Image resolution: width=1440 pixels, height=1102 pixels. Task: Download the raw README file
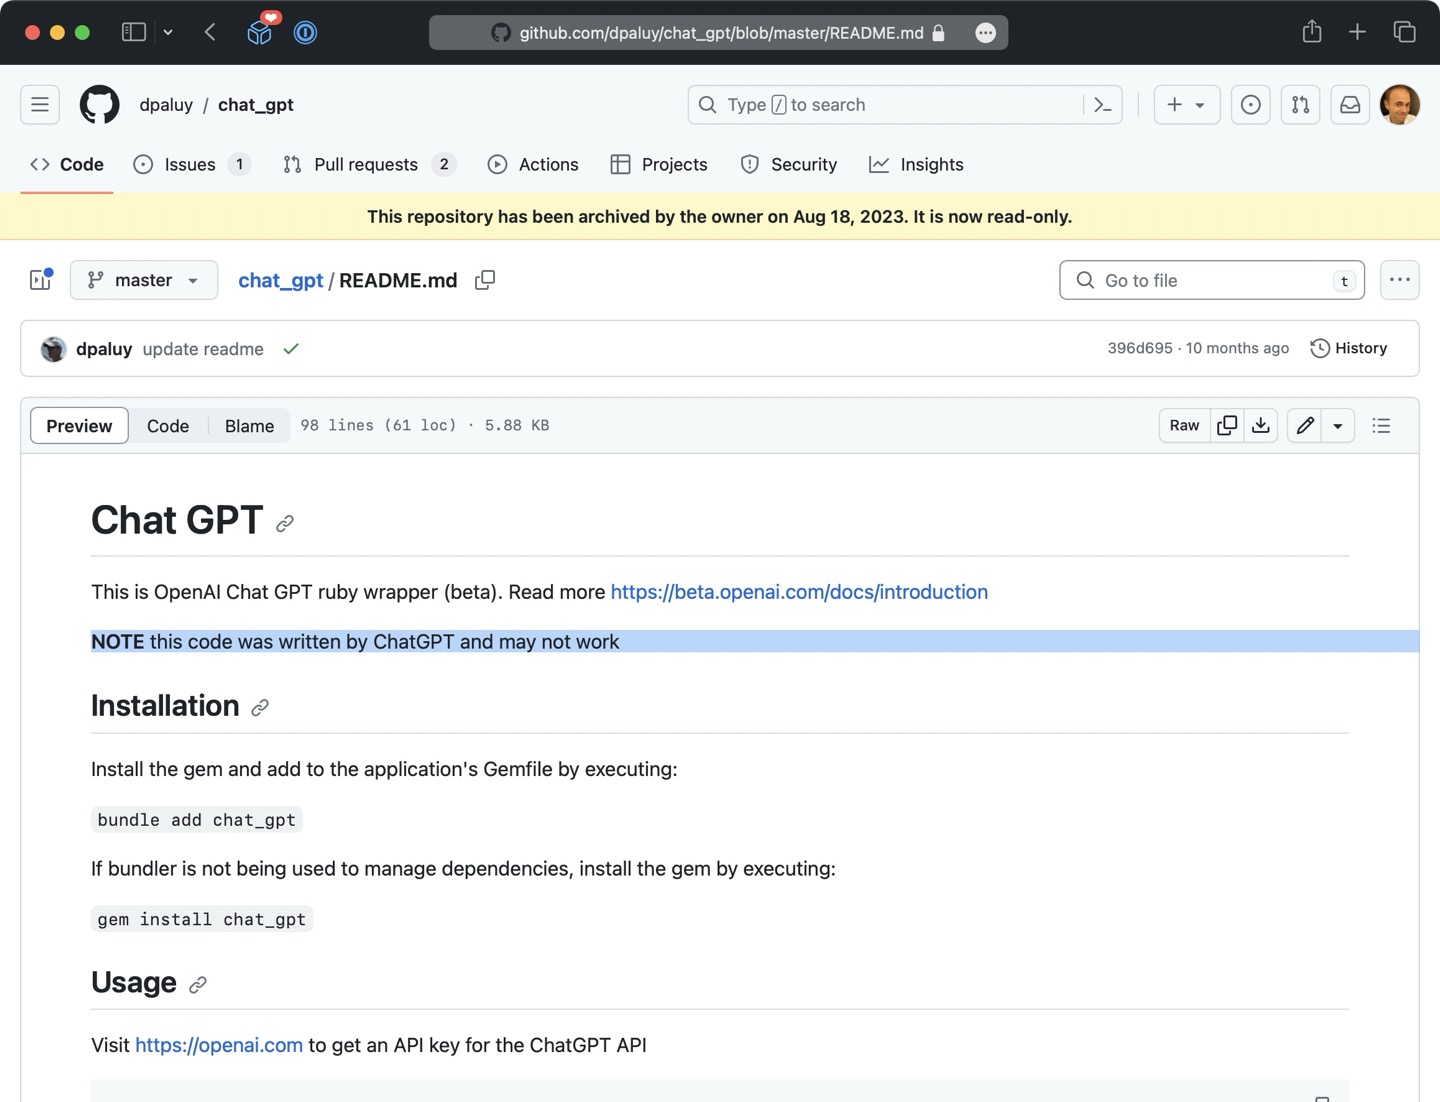coord(1261,425)
